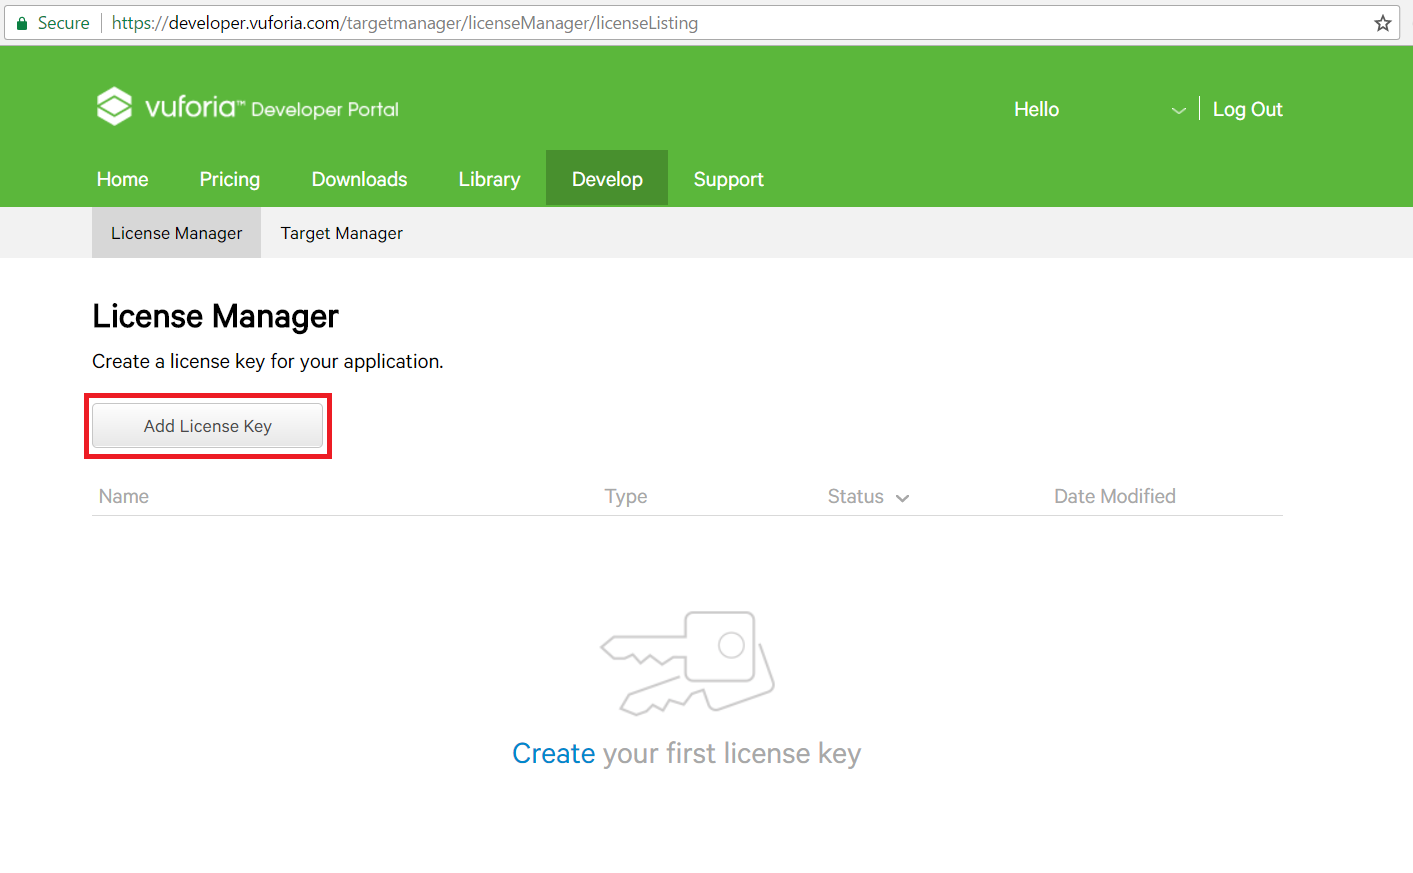The width and height of the screenshot is (1413, 873).
Task: Click the Date Modified column header
Action: coord(1115,496)
